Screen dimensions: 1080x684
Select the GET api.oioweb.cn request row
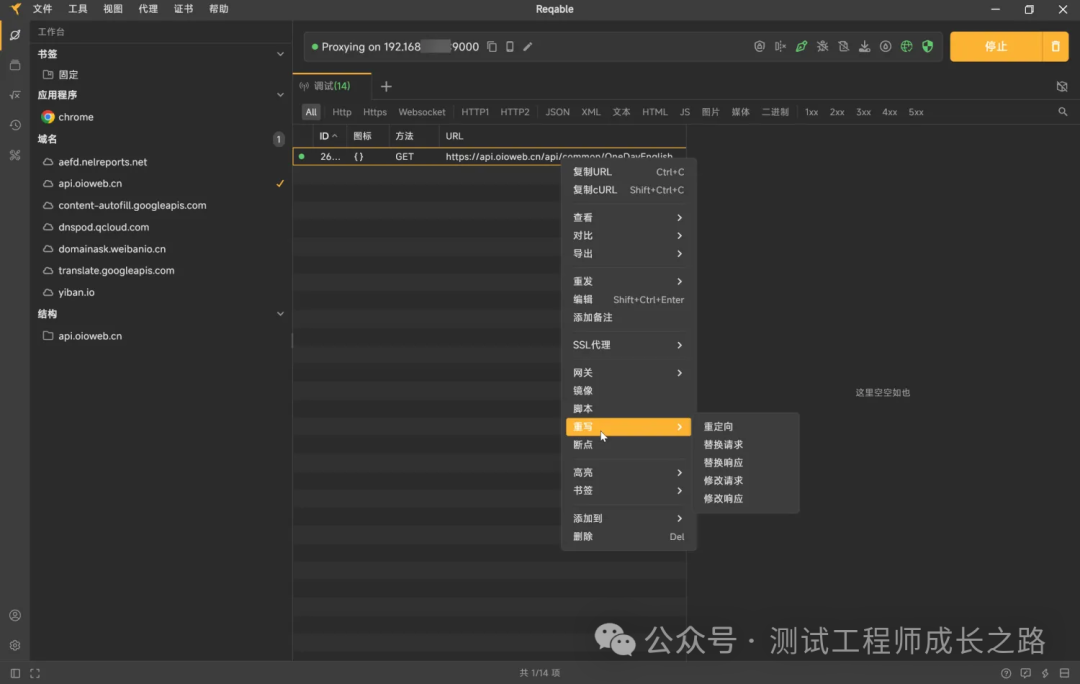tap(490, 156)
